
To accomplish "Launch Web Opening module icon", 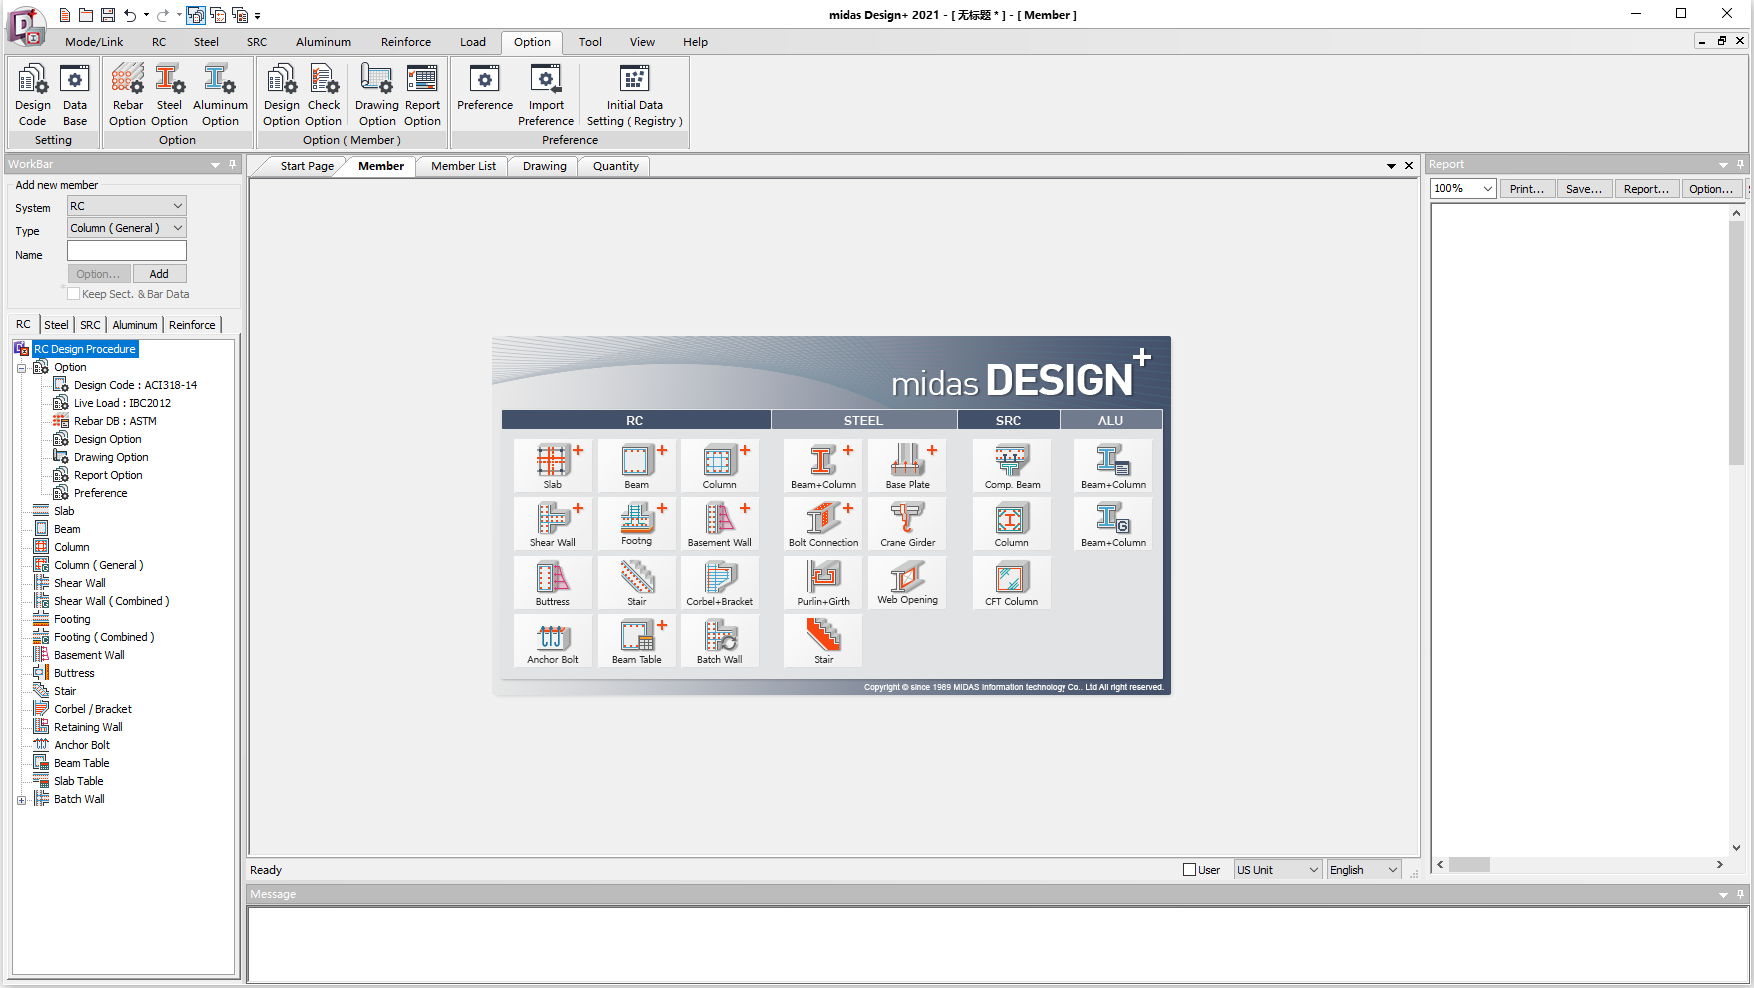I will coord(908,583).
